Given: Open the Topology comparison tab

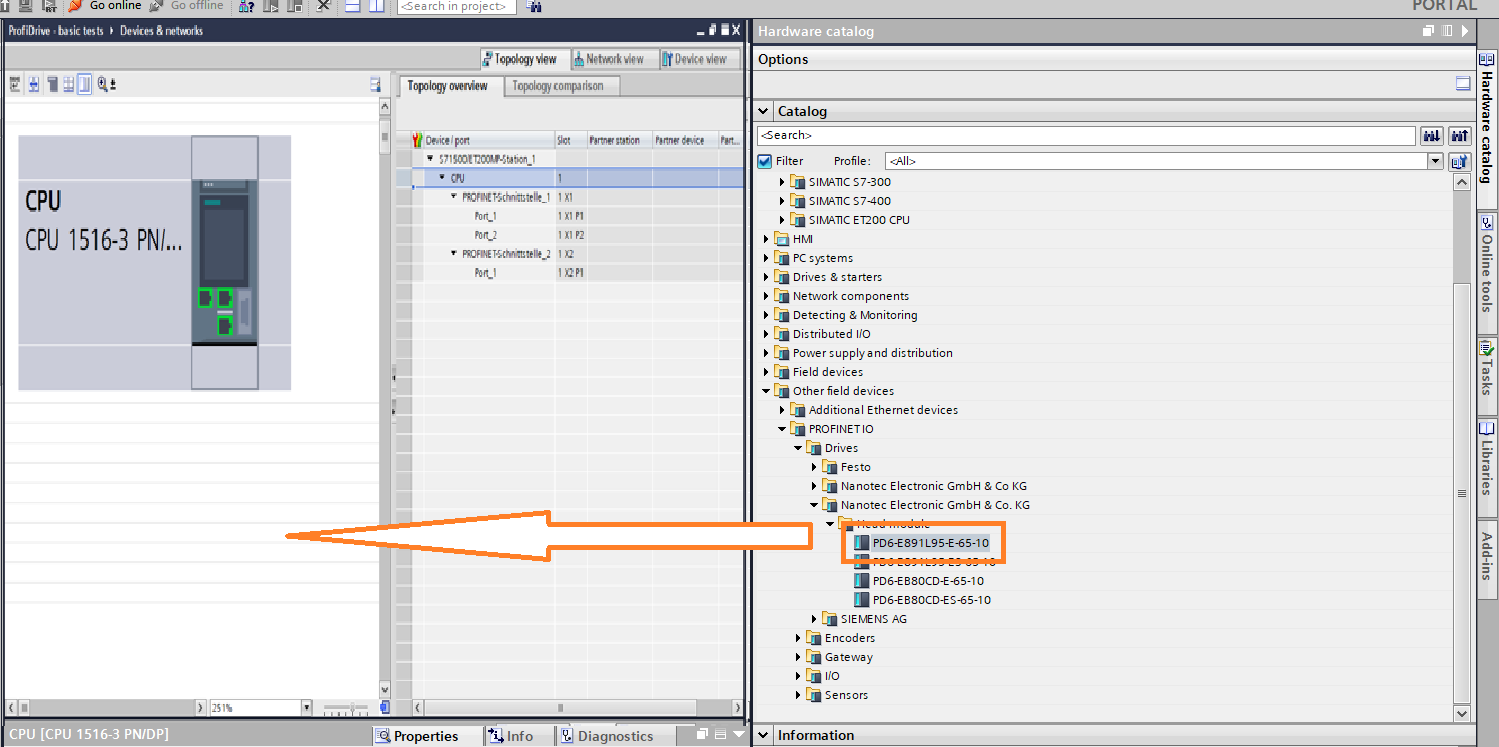Looking at the screenshot, I should (558, 86).
